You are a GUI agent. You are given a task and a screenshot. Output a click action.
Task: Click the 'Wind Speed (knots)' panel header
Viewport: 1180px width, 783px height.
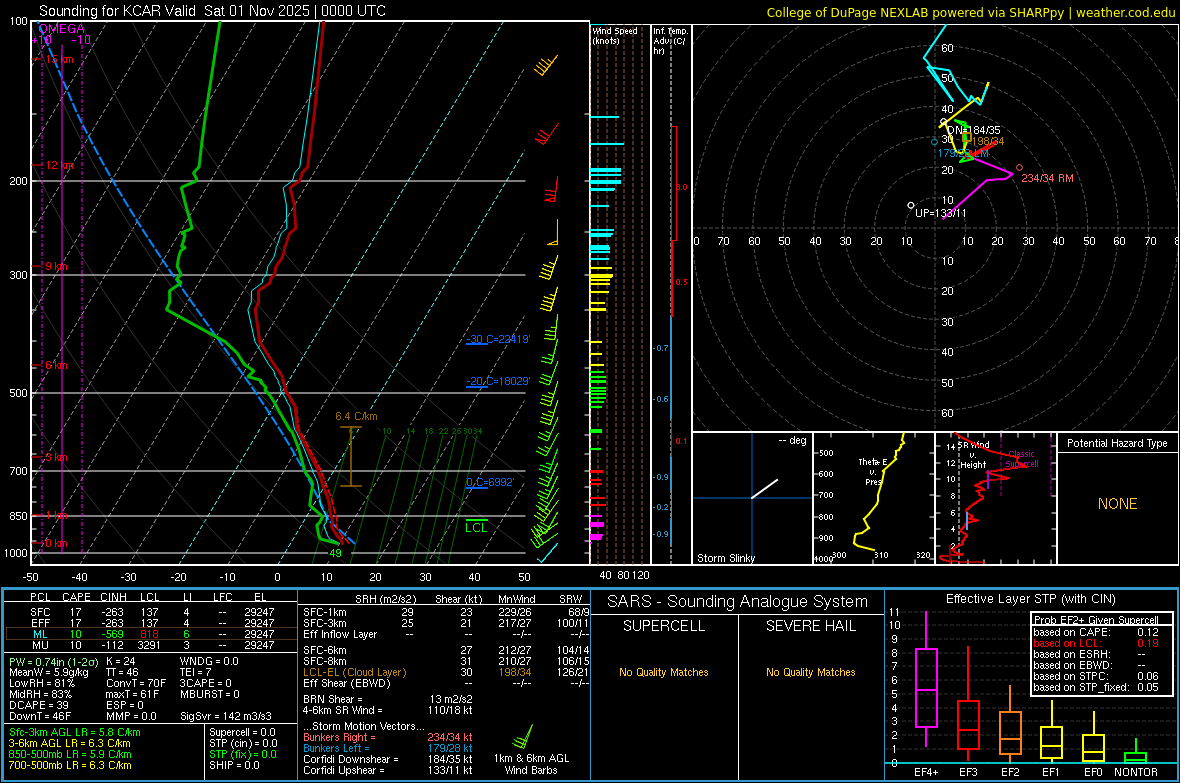[615, 35]
